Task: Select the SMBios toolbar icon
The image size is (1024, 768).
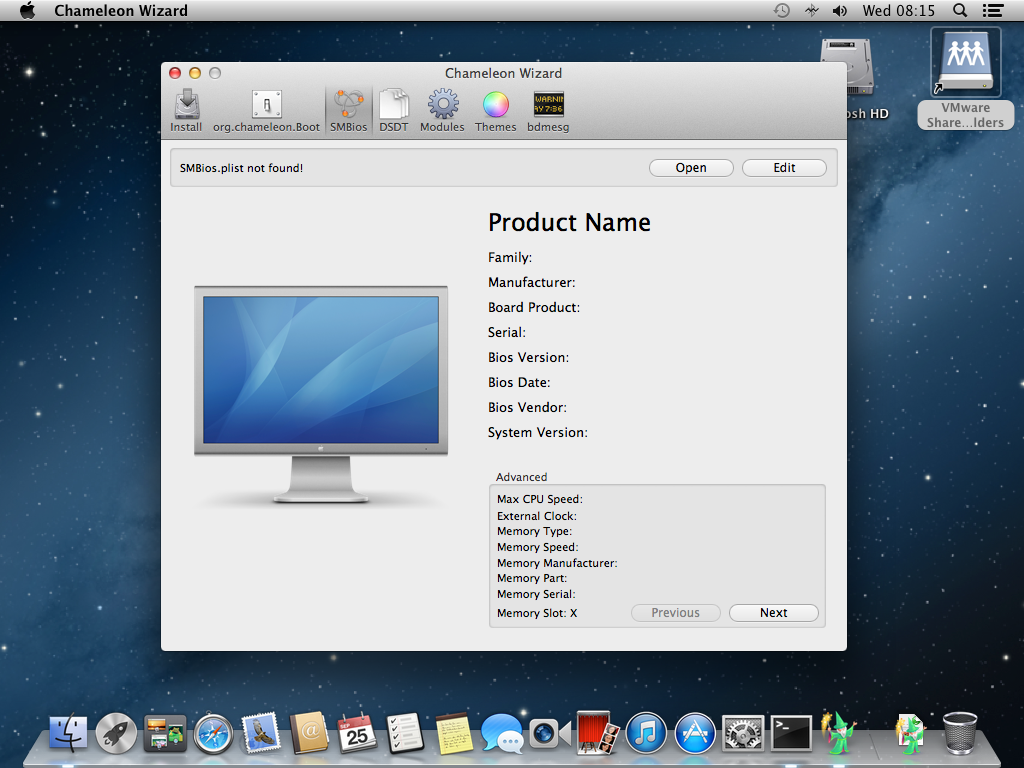Action: (349, 110)
